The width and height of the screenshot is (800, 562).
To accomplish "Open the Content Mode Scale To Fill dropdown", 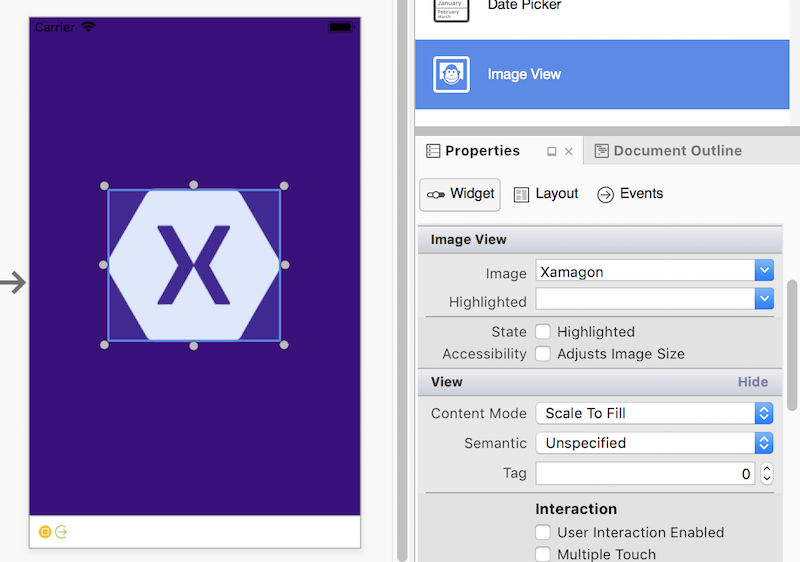I will click(x=655, y=413).
